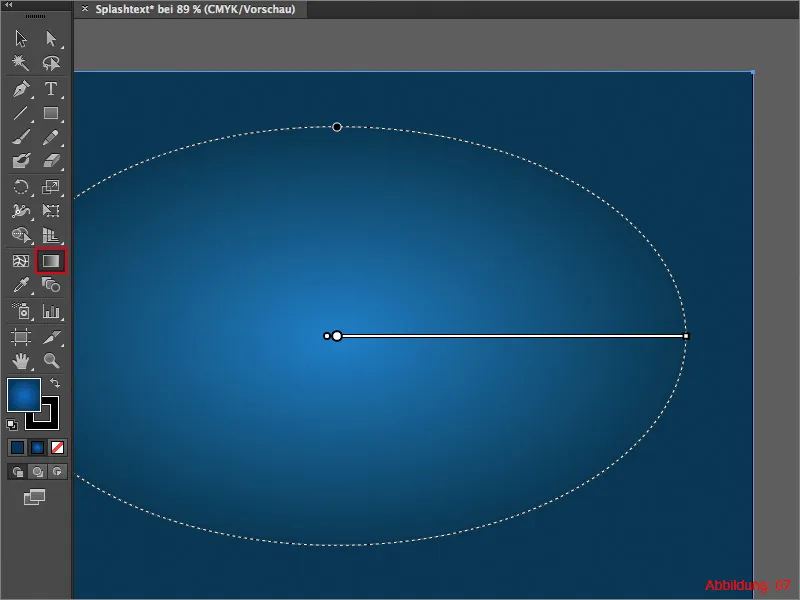Screen dimensions: 800x600
Task: Activate the Symbol Sprayer tool
Action: tap(21, 311)
